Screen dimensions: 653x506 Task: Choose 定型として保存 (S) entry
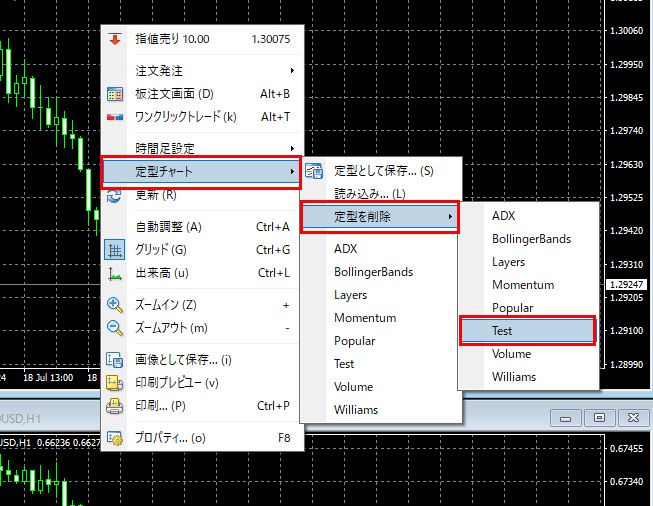(x=381, y=171)
